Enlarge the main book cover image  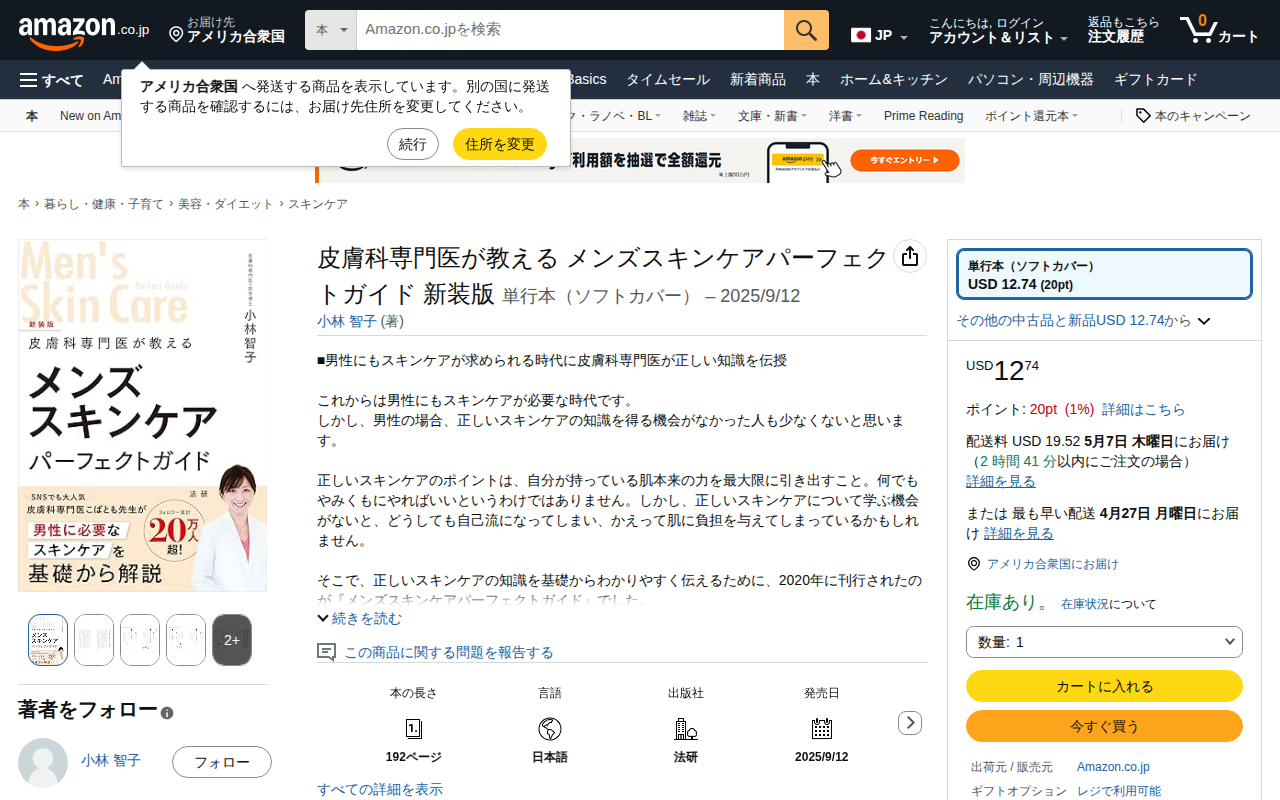coord(142,415)
